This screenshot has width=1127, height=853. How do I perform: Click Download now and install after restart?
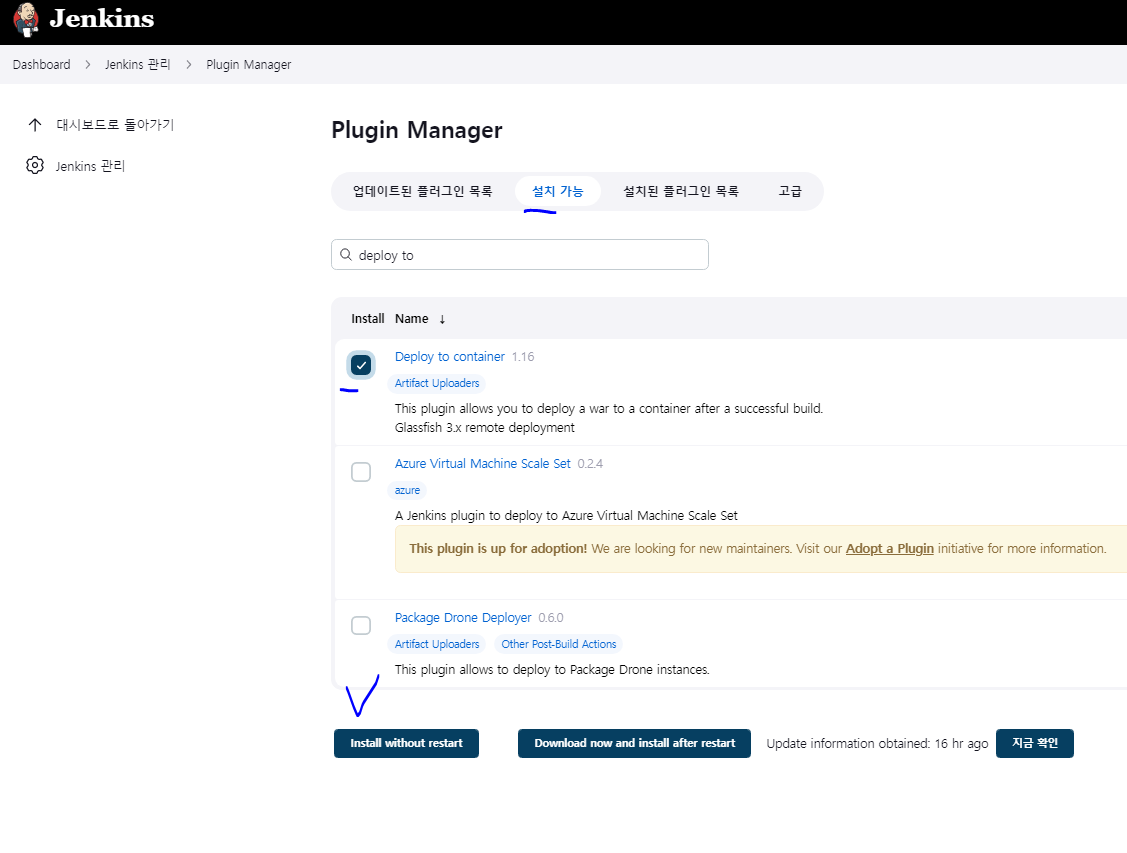click(x=635, y=743)
